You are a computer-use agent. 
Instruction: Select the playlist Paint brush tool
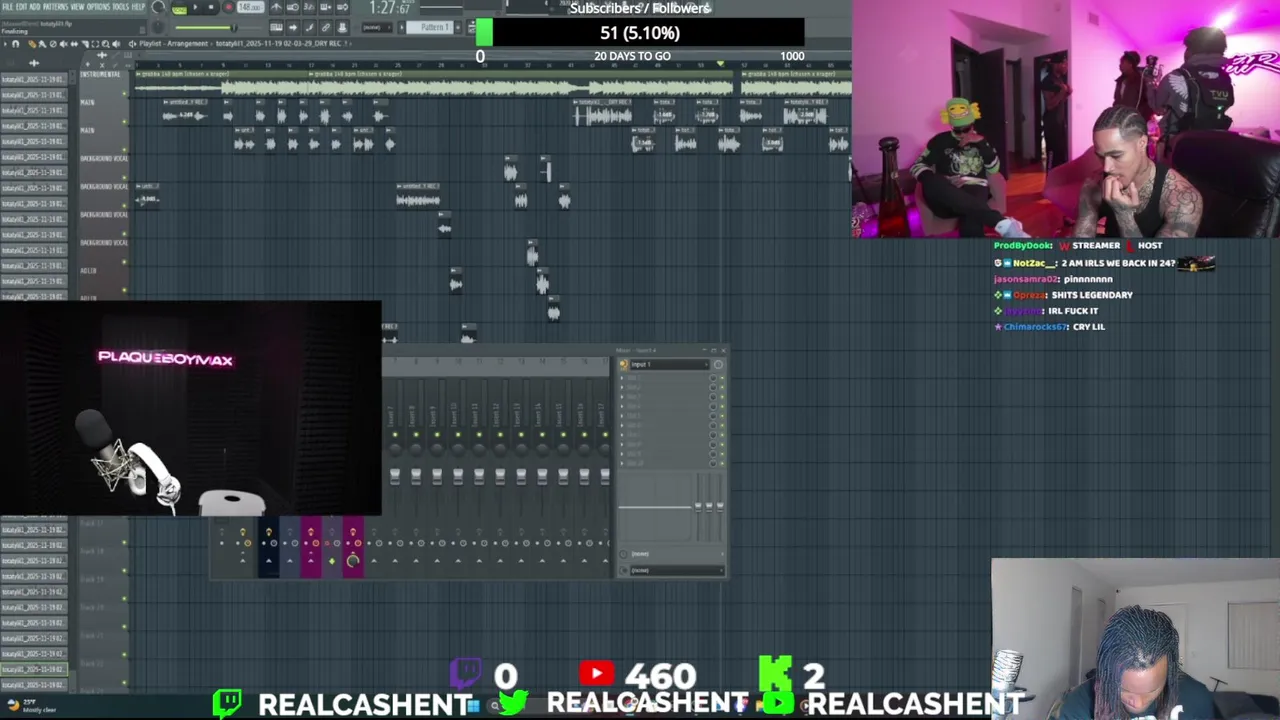coord(42,44)
